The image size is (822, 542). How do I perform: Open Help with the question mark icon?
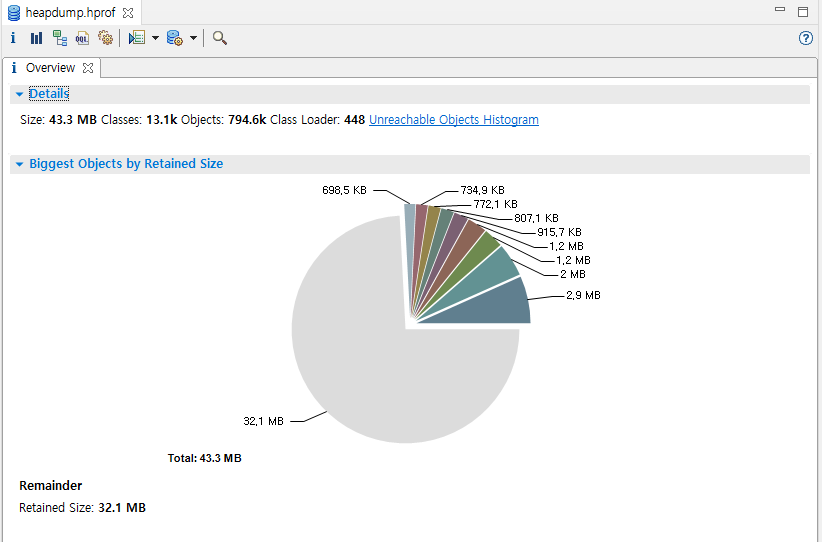[x=806, y=38]
